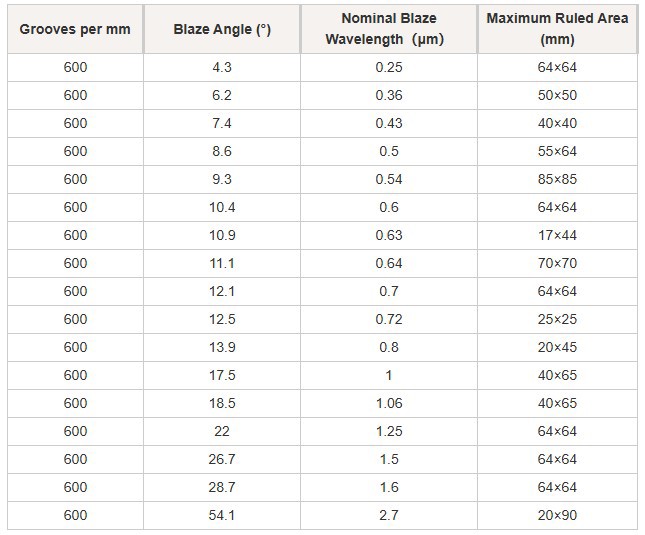The height and width of the screenshot is (535, 645).
Task: Select the blaze angle cell 11.1
Action: (222, 263)
